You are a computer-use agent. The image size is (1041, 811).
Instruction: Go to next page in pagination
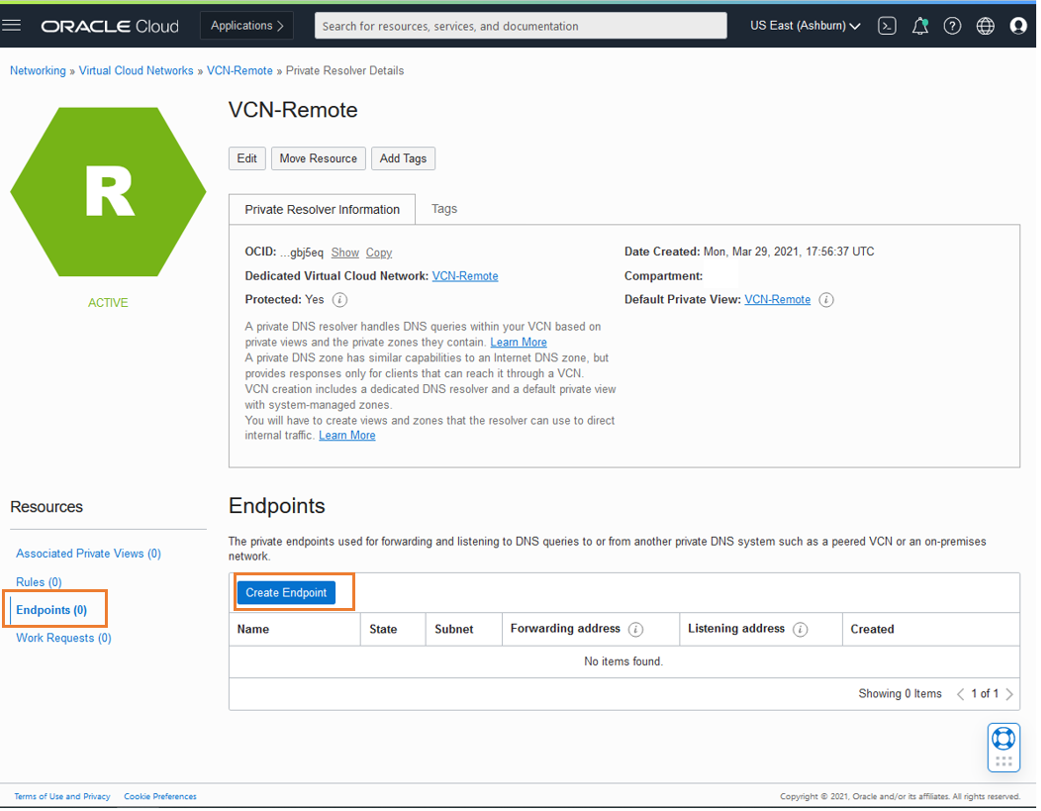(x=1009, y=694)
